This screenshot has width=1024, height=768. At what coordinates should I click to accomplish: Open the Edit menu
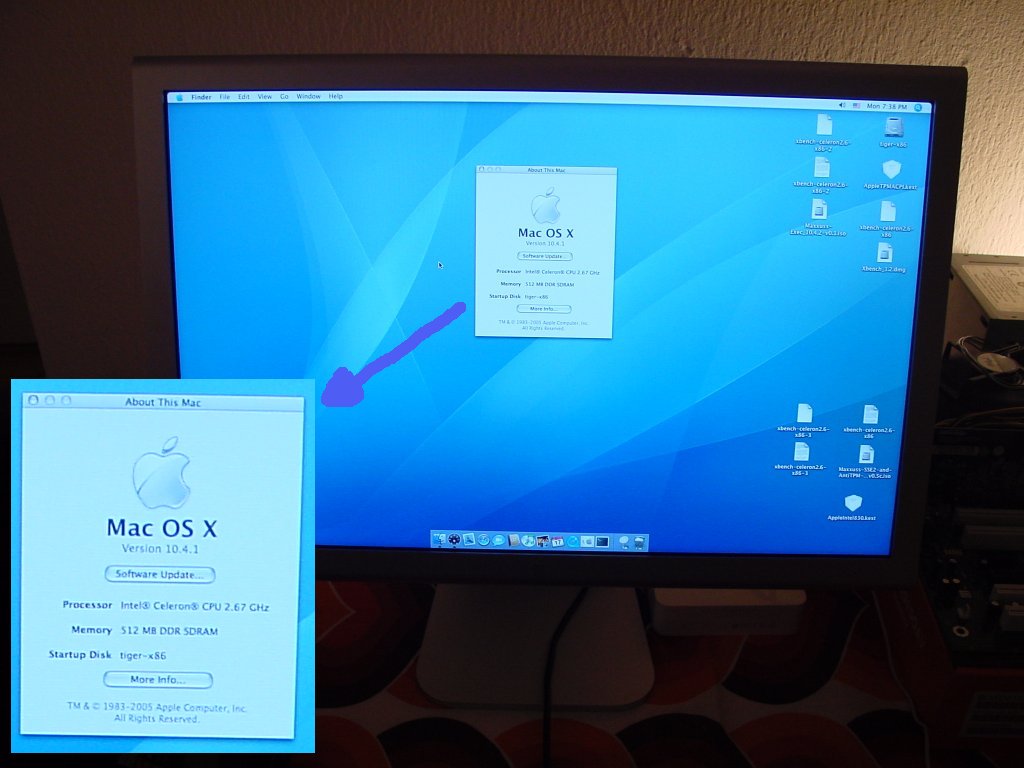pyautogui.click(x=244, y=97)
